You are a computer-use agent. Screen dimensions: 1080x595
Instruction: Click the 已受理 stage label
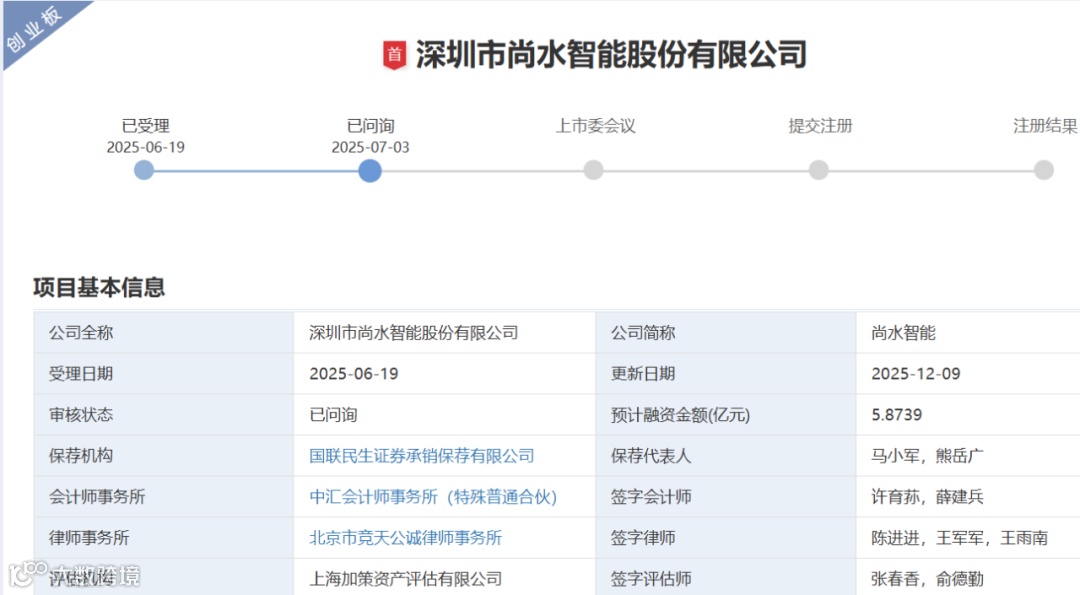tap(145, 126)
